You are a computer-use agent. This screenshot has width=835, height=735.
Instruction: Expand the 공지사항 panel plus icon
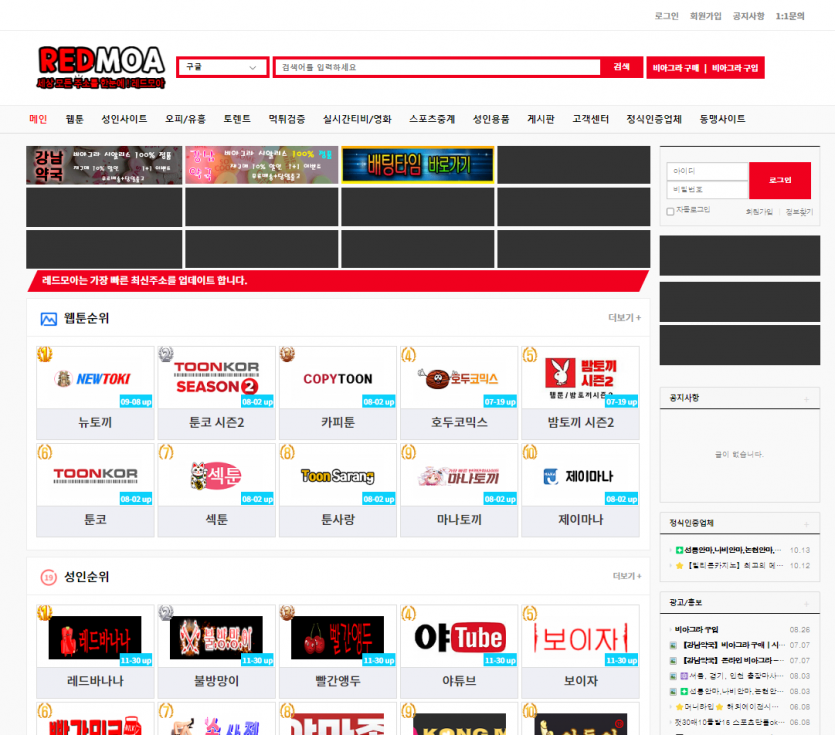[x=805, y=399]
